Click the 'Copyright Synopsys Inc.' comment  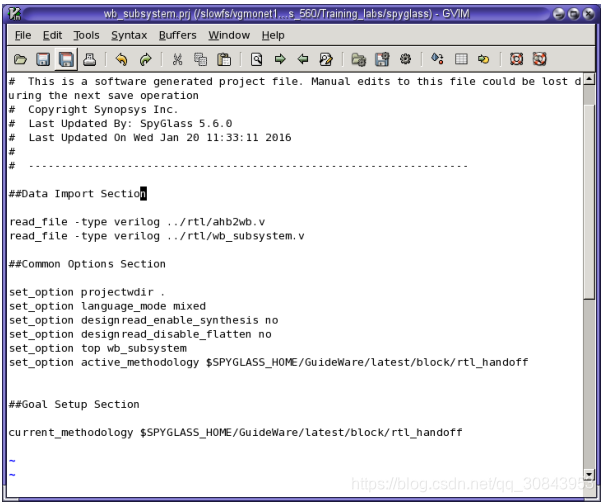click(x=93, y=109)
